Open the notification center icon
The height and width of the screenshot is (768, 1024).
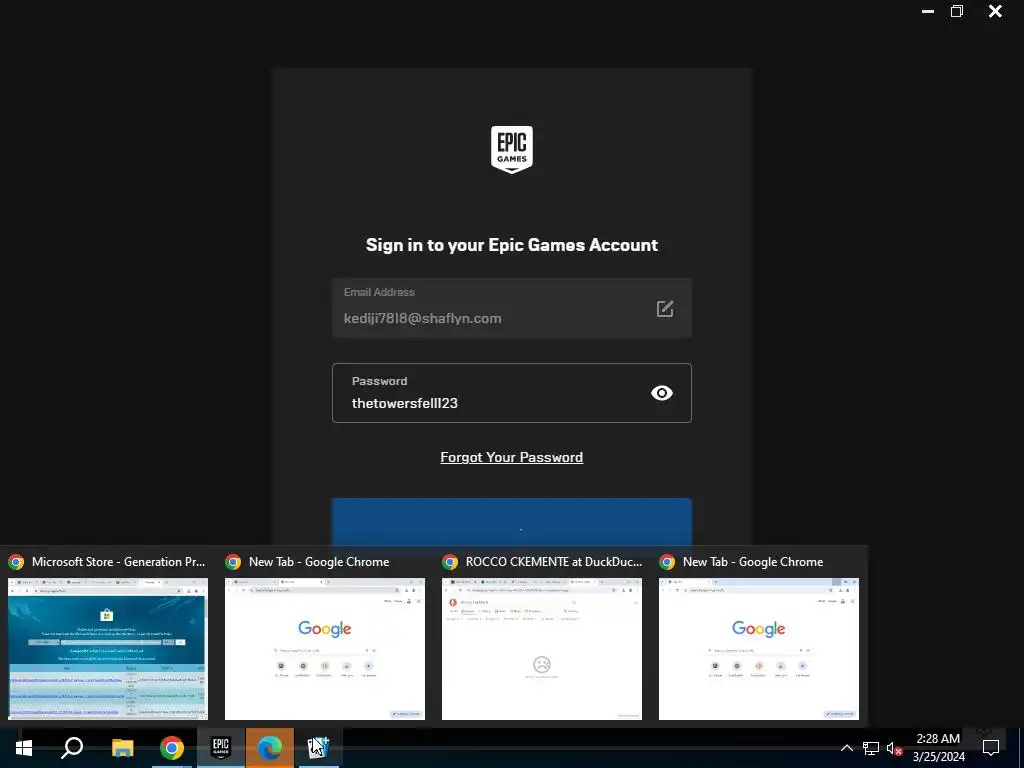pyautogui.click(x=991, y=748)
